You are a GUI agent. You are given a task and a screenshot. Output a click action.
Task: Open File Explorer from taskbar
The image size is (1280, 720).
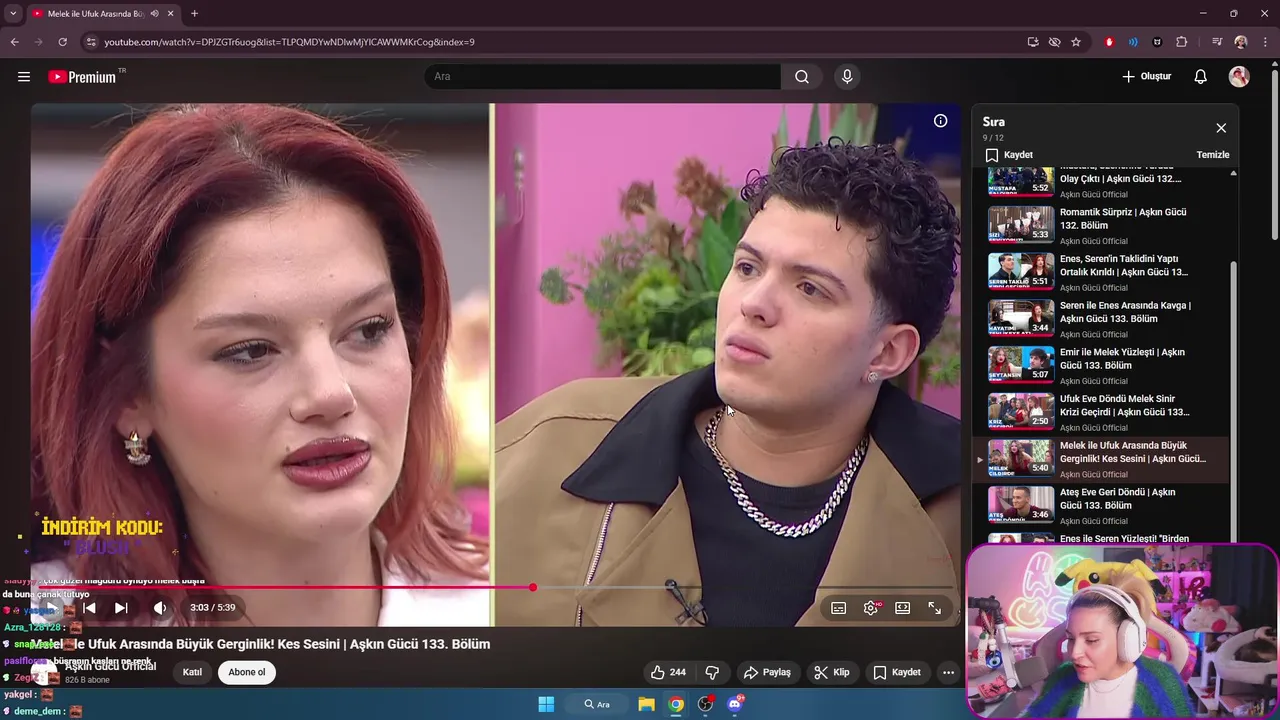click(646, 704)
